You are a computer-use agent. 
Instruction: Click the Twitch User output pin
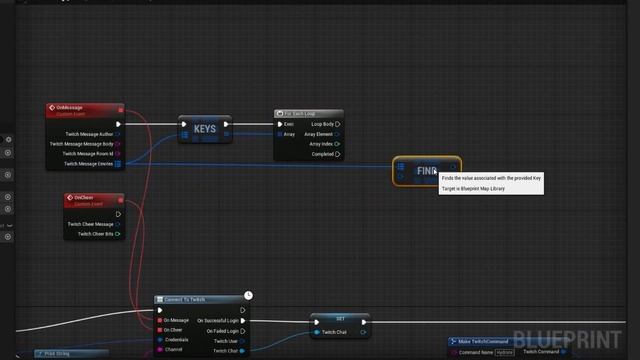[242, 341]
